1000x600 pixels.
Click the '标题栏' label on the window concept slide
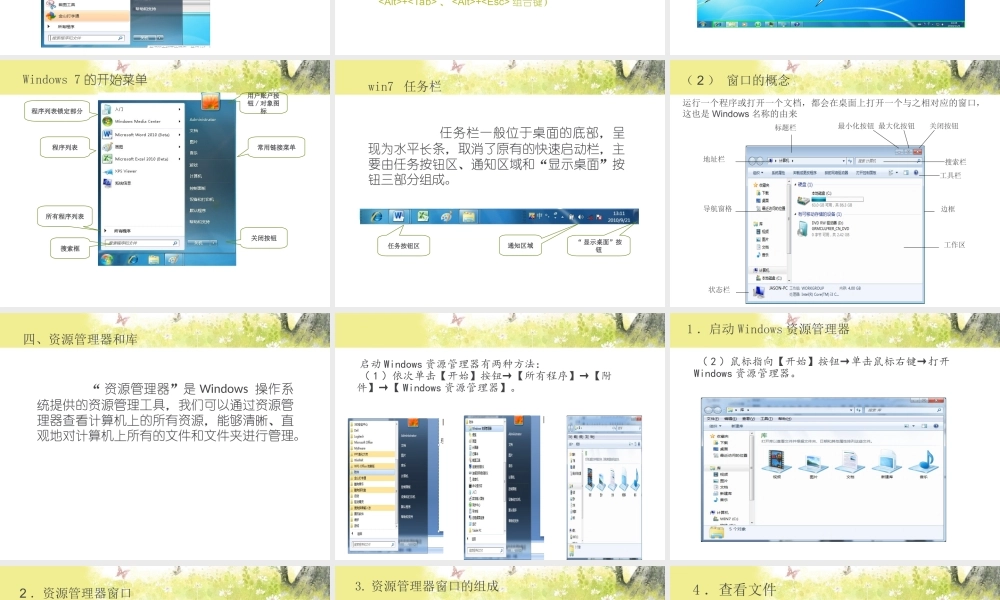click(785, 128)
